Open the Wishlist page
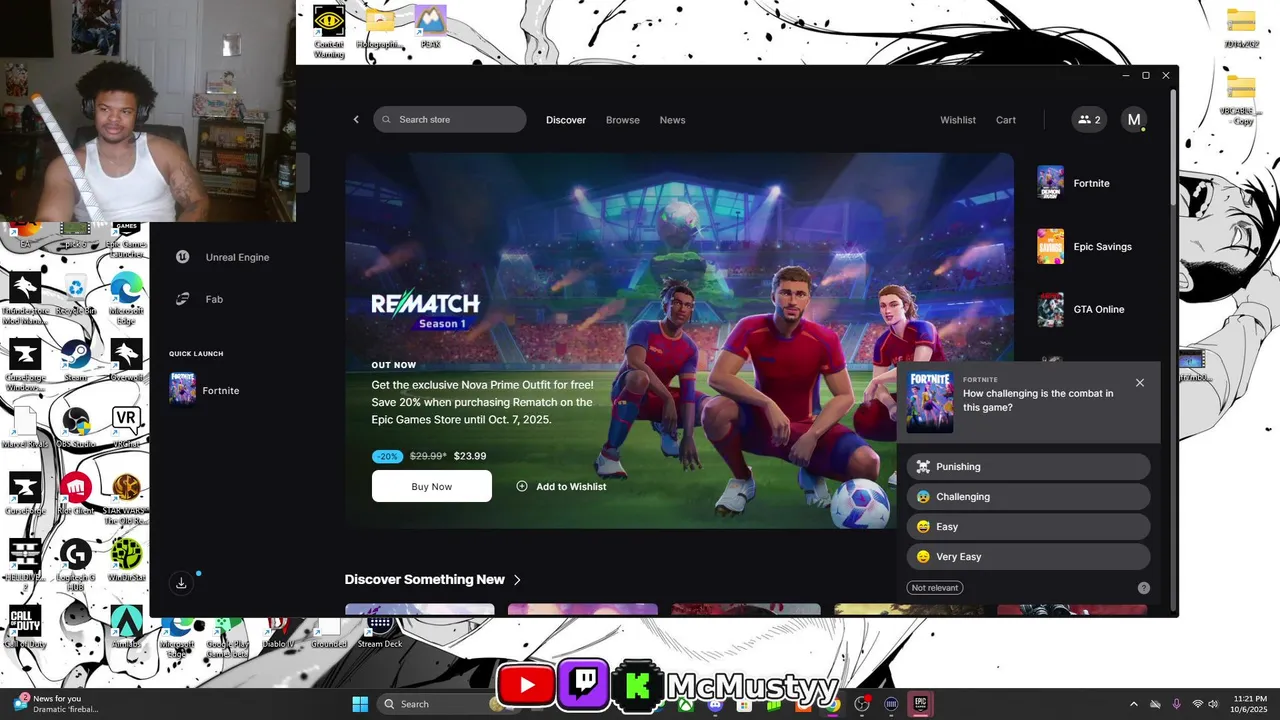 click(958, 120)
